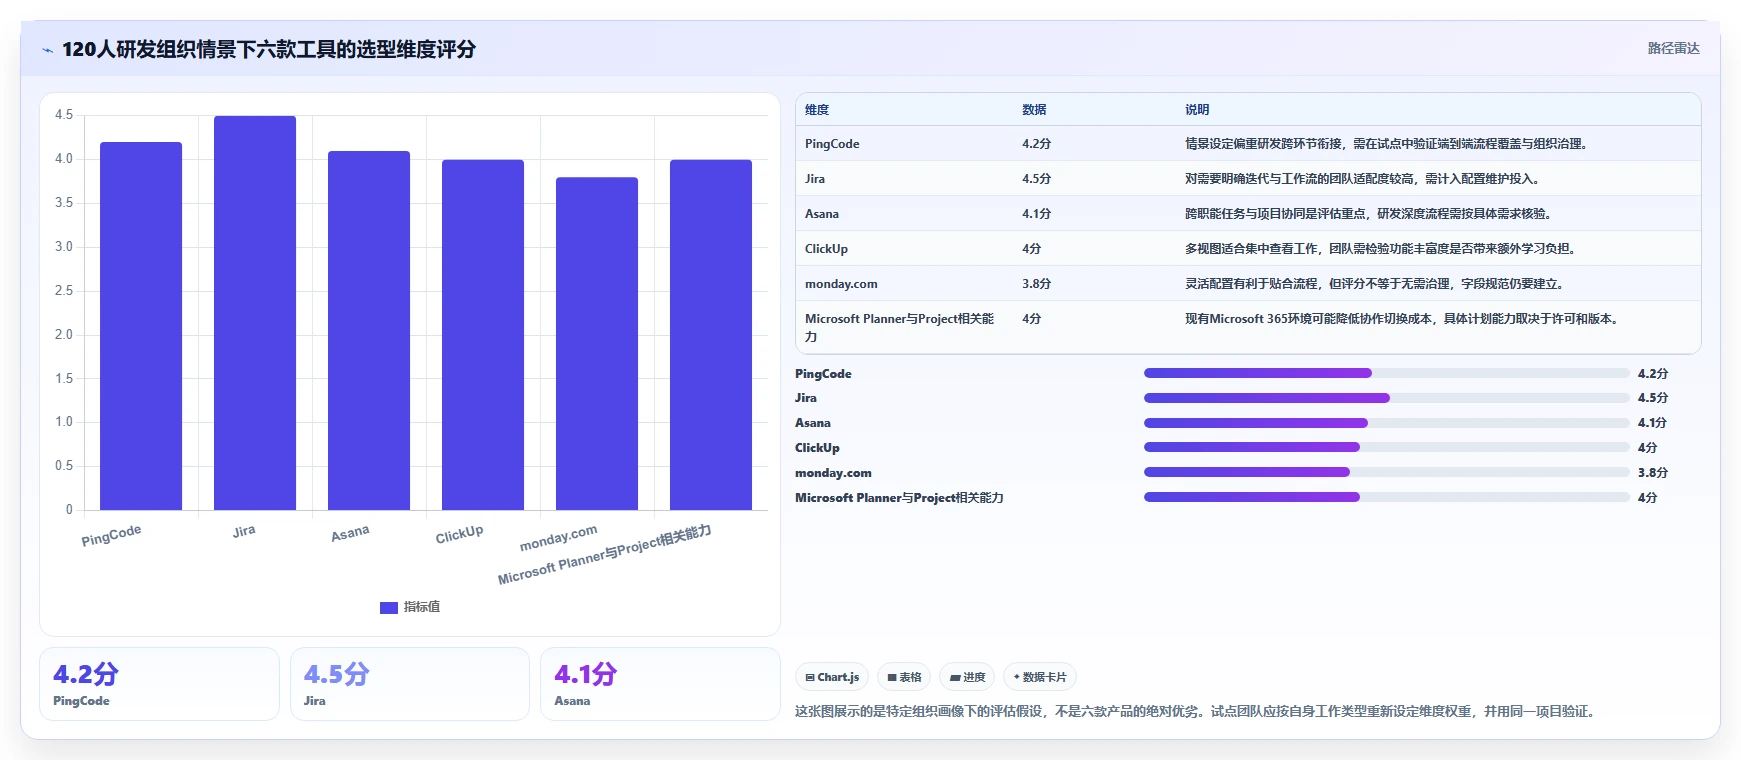1741x760 pixels.
Task: Click the 路径雷达 label in the header
Action: click(1673, 48)
